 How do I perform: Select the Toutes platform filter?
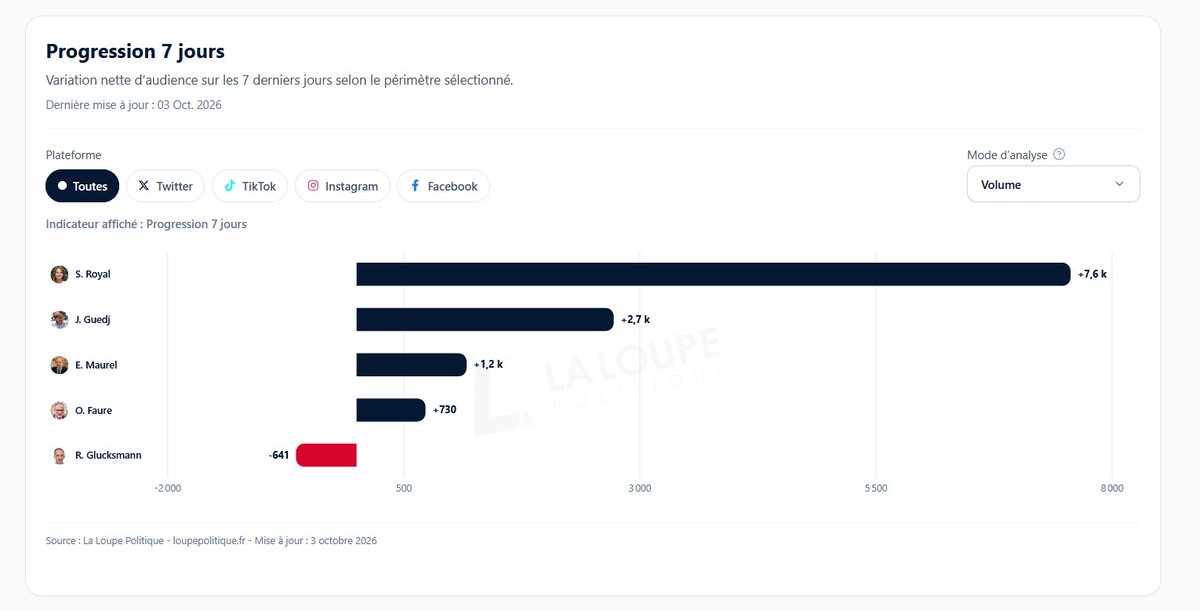pos(83,186)
